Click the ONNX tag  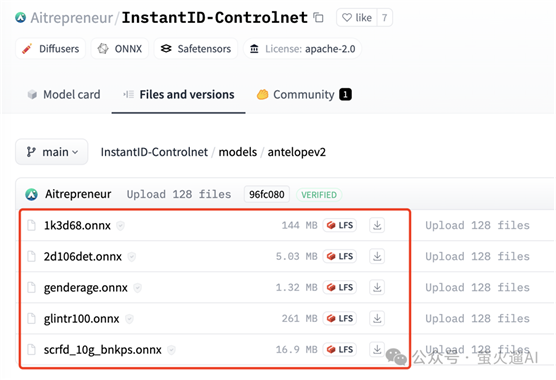(120, 49)
